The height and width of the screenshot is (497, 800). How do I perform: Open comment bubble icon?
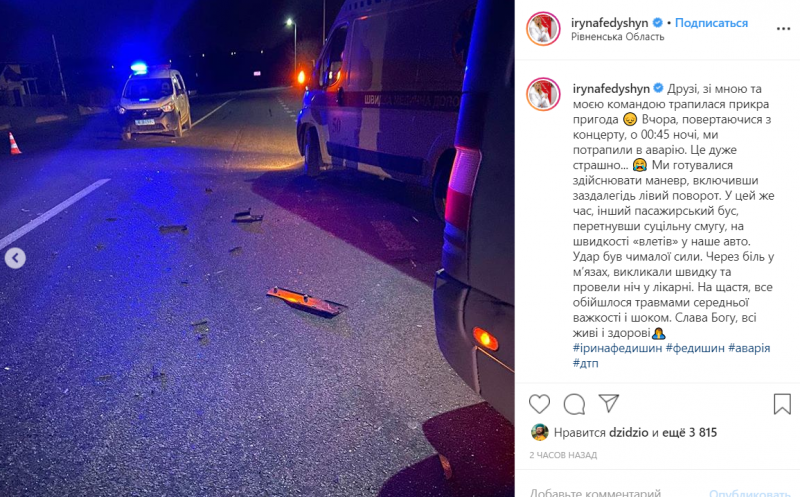(574, 404)
